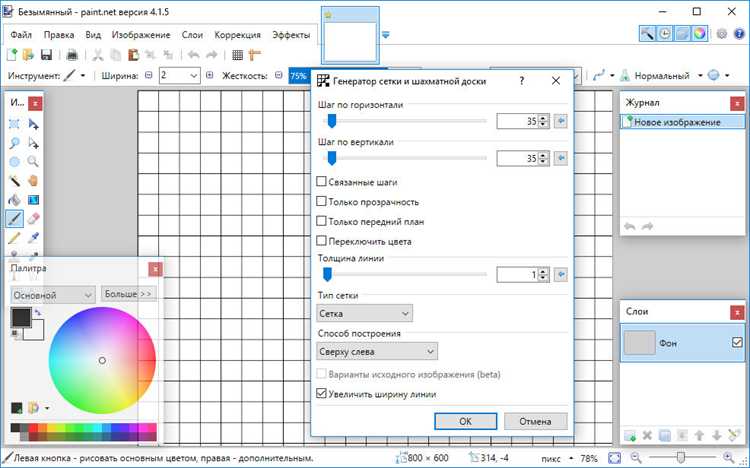Pick the Color Picker eyedropper tool

click(x=33, y=238)
